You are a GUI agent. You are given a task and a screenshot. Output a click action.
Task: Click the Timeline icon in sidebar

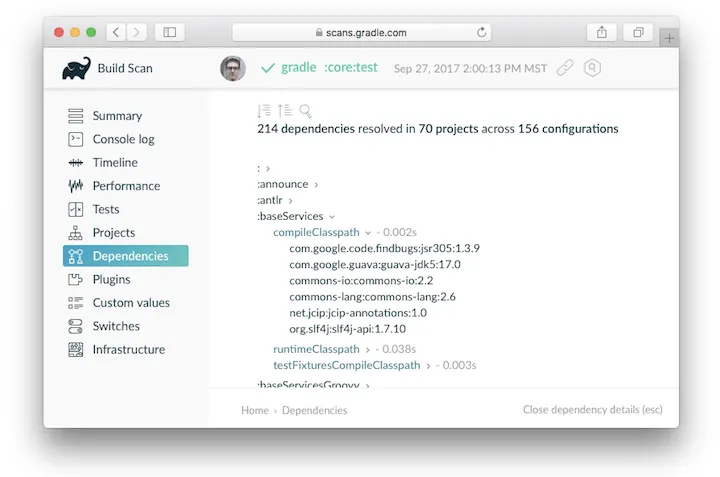tap(76, 163)
